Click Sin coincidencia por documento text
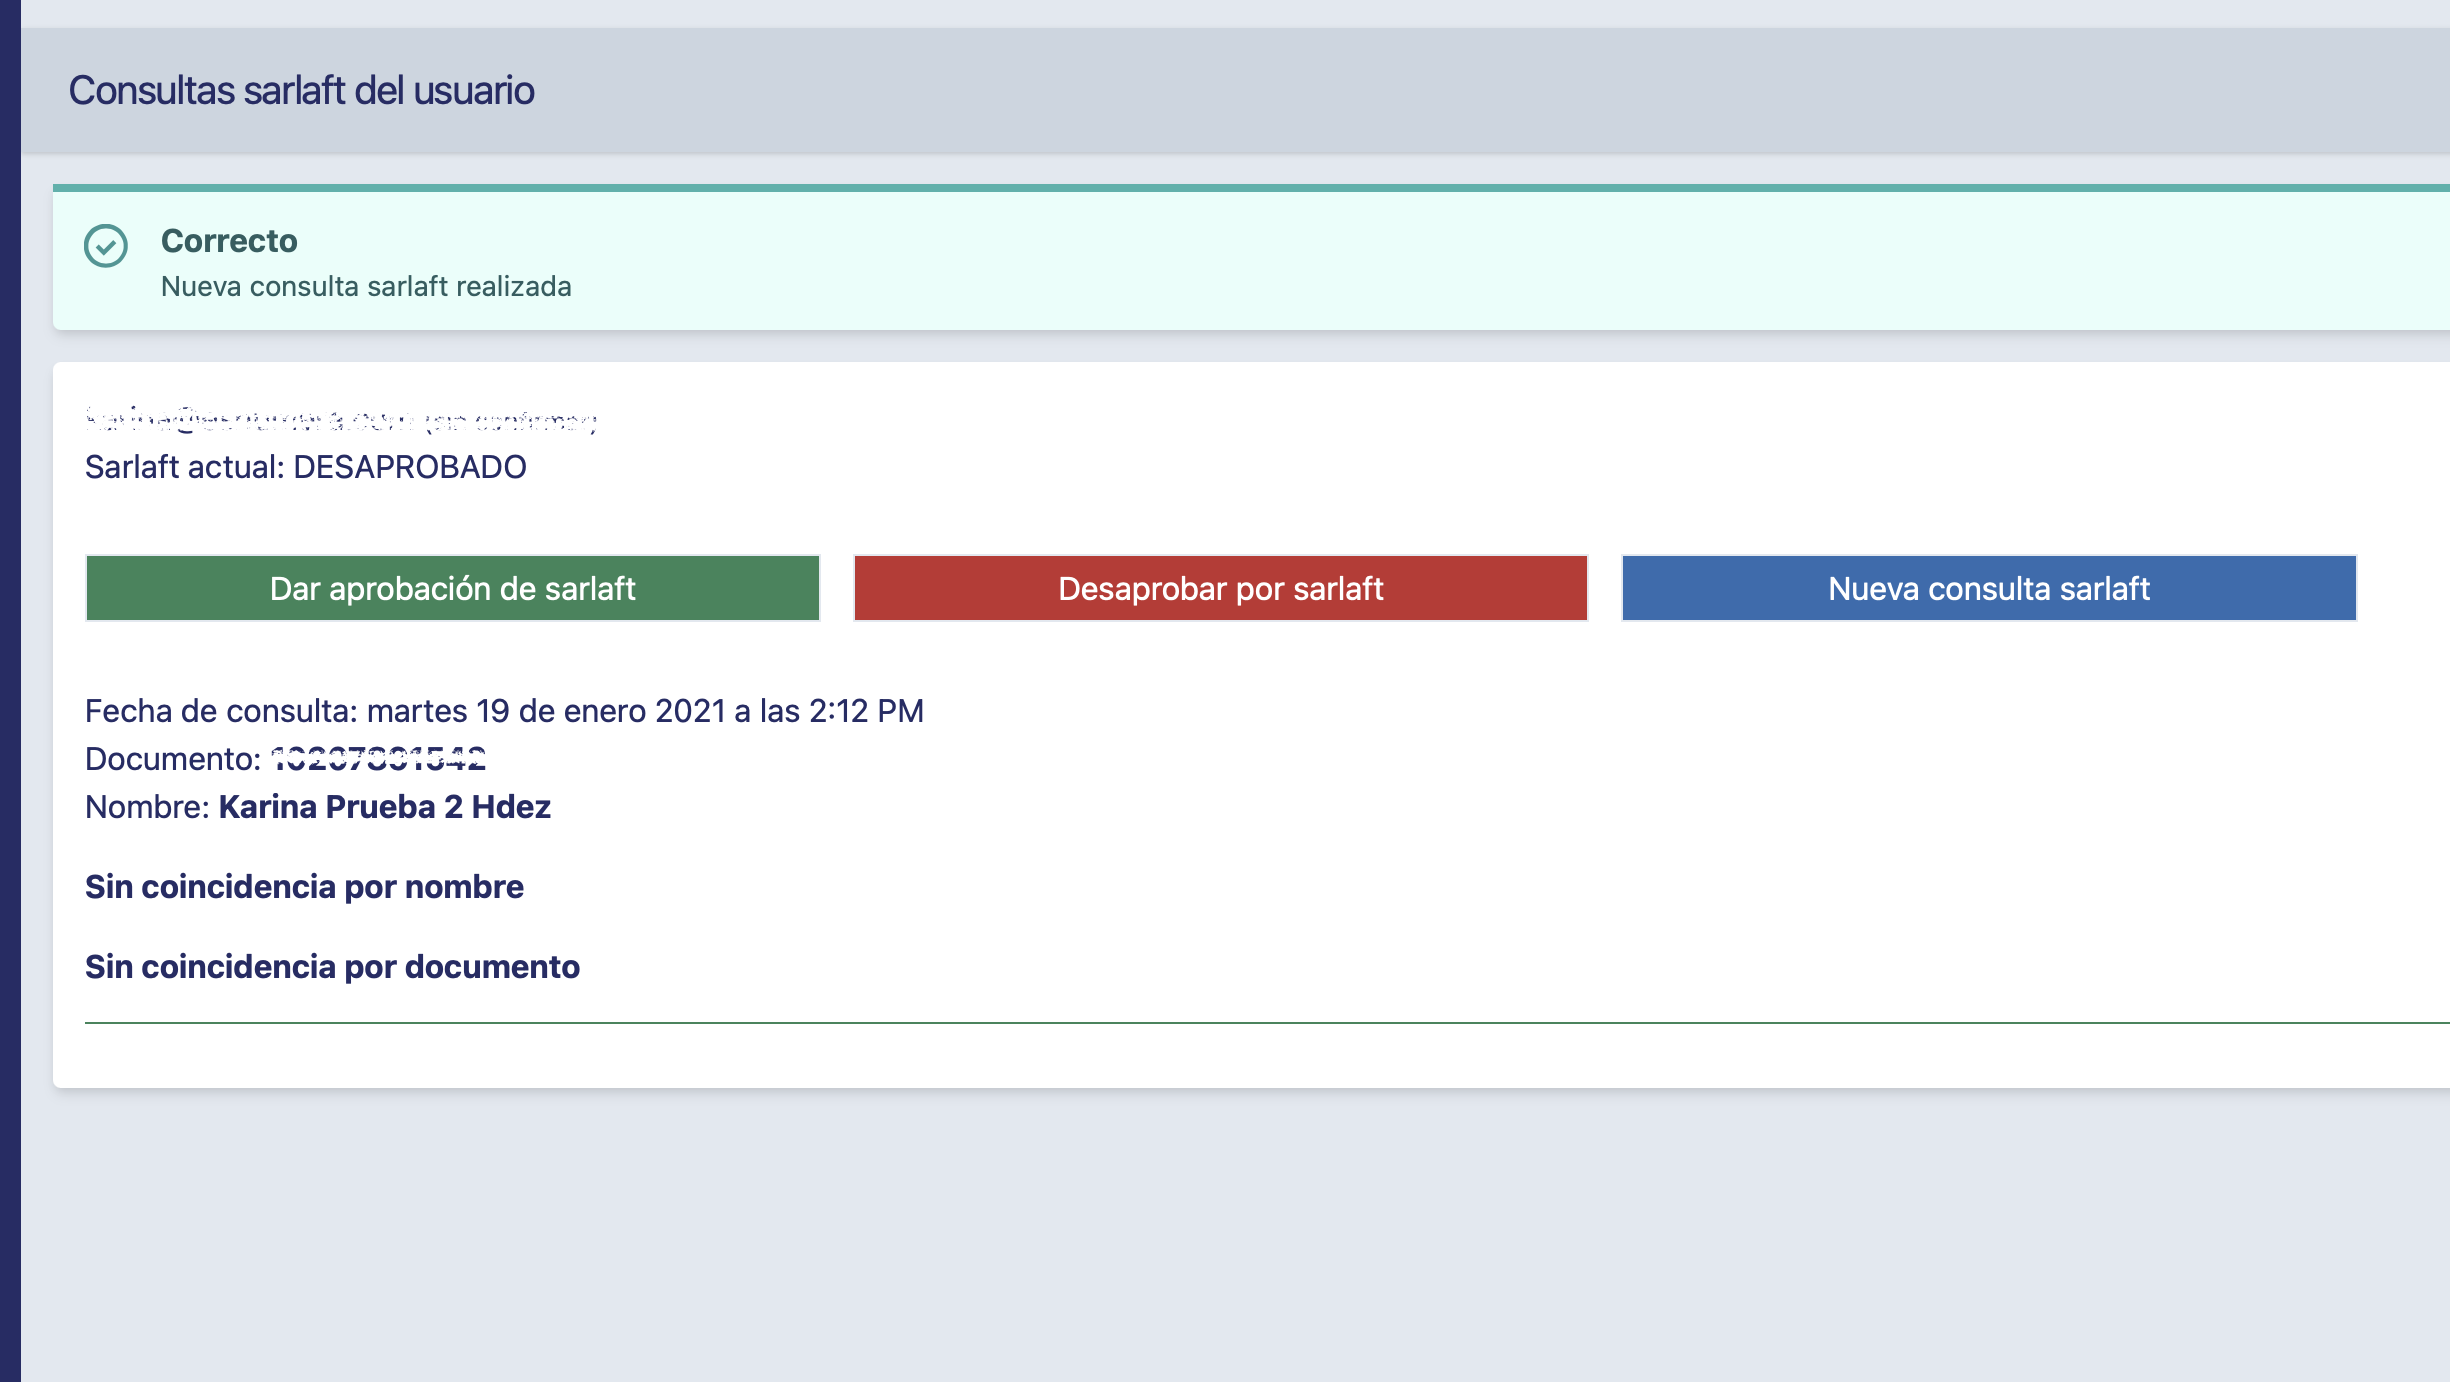The image size is (2450, 1382). [x=332, y=967]
